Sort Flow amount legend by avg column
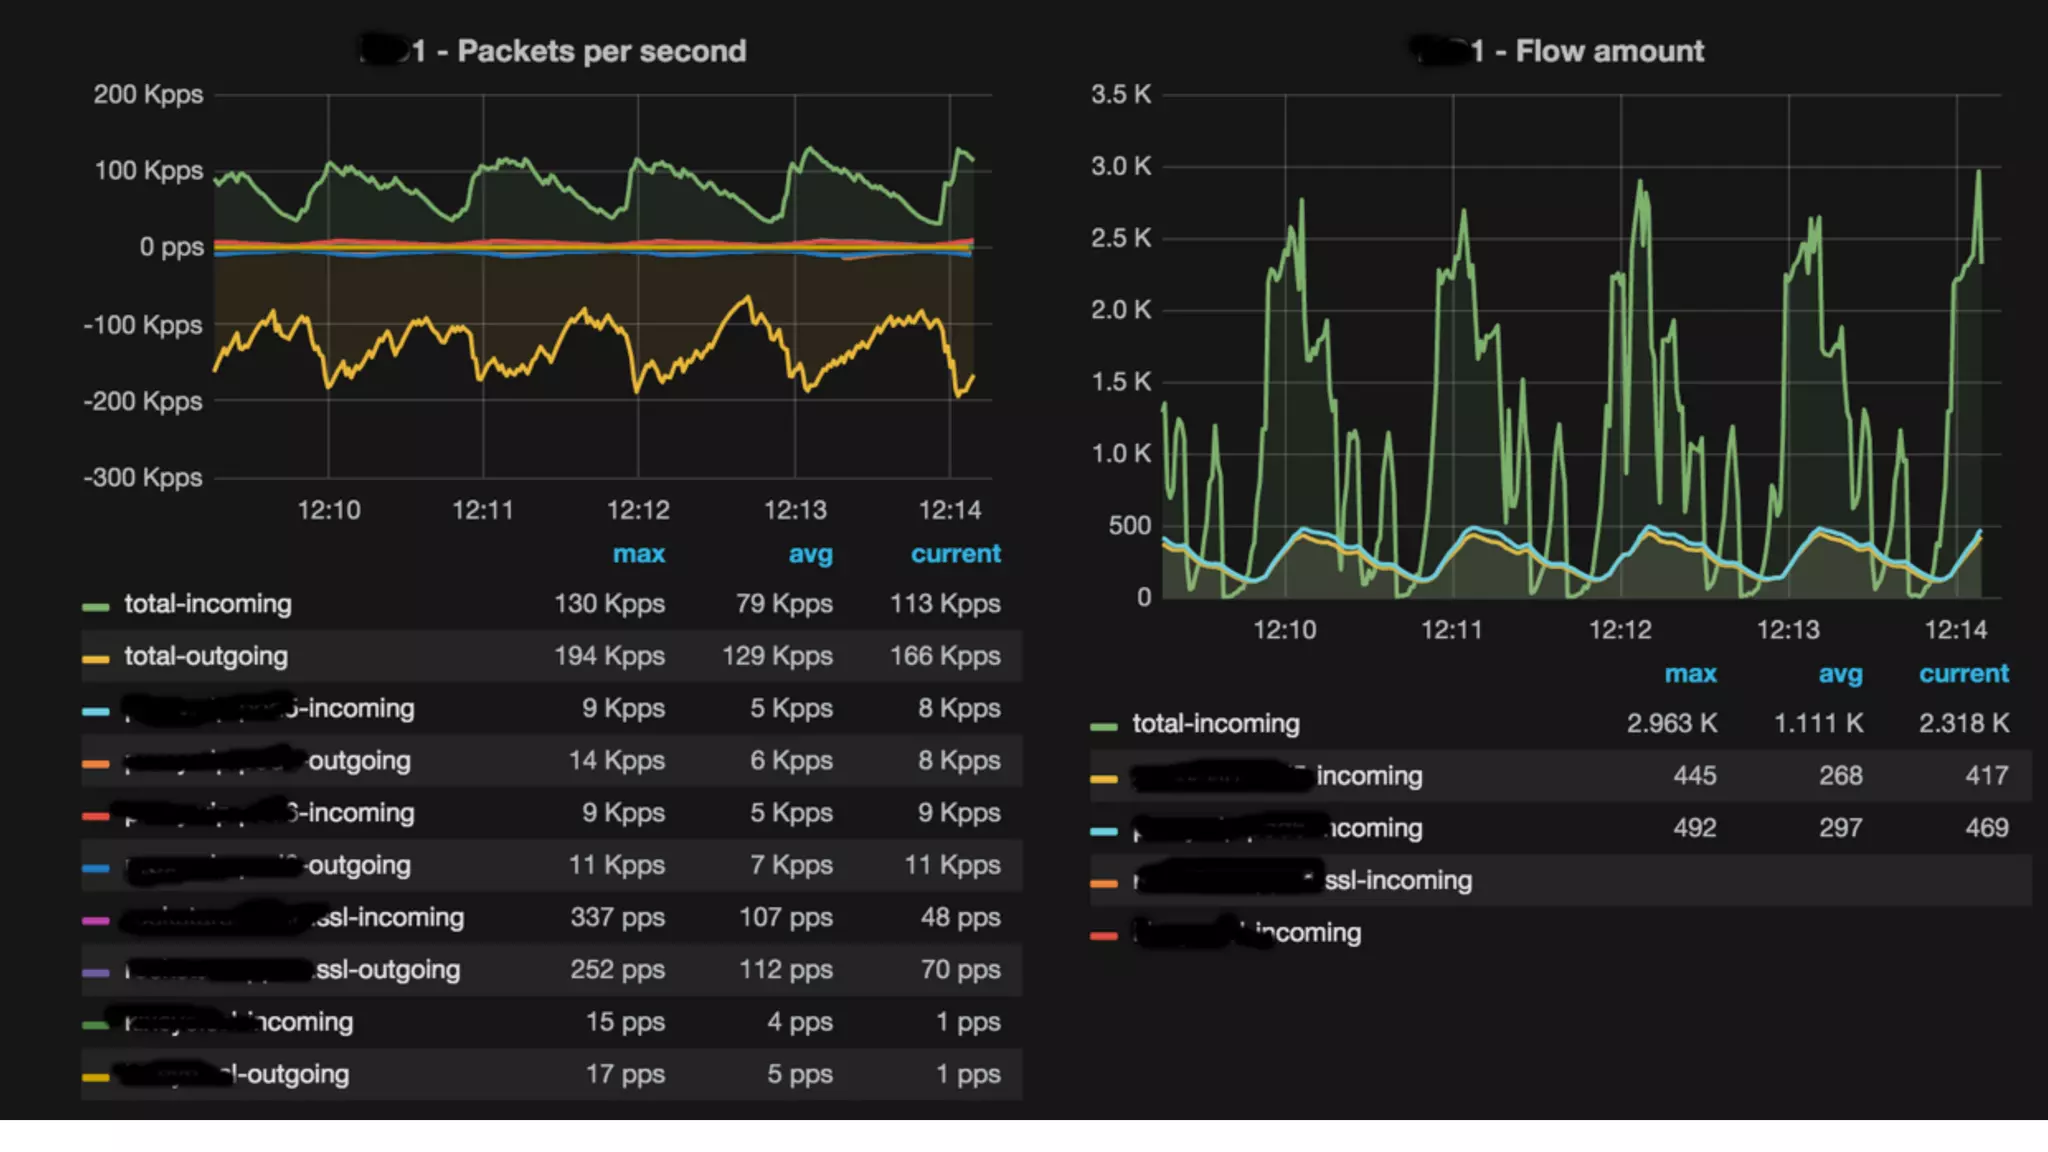The height and width of the screenshot is (1152, 2048). 1840,674
